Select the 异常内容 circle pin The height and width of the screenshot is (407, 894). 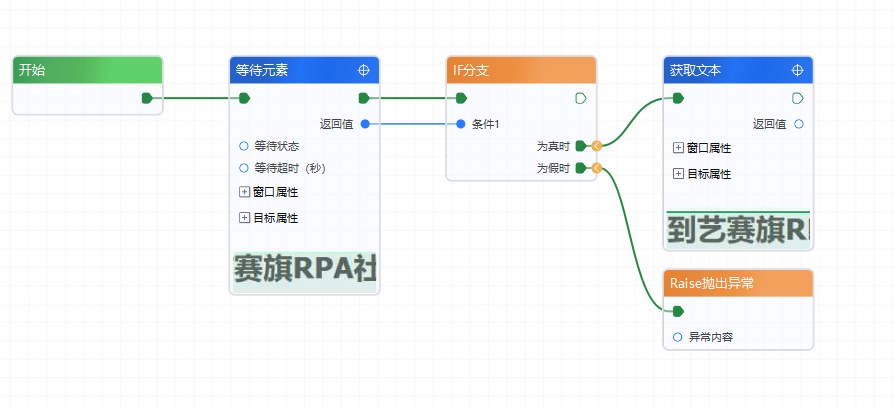click(x=678, y=337)
